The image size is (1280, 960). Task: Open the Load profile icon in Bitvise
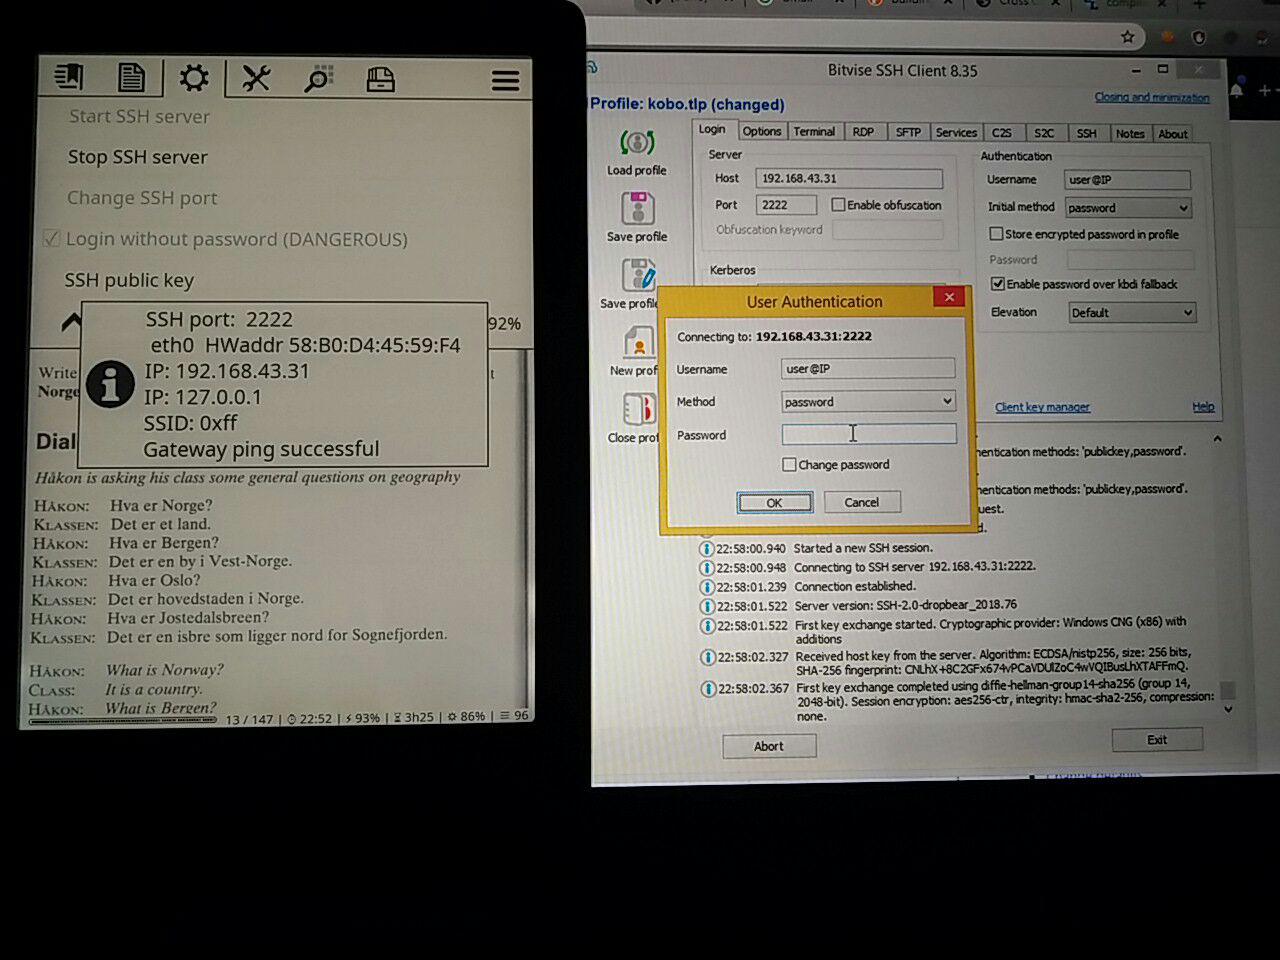pos(637,142)
